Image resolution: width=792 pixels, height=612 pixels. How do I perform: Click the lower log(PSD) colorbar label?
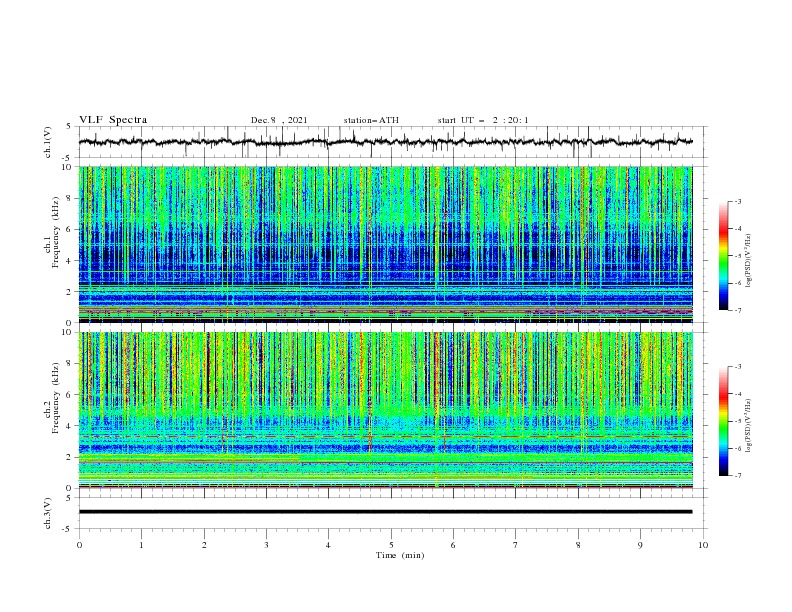pyautogui.click(x=749, y=425)
